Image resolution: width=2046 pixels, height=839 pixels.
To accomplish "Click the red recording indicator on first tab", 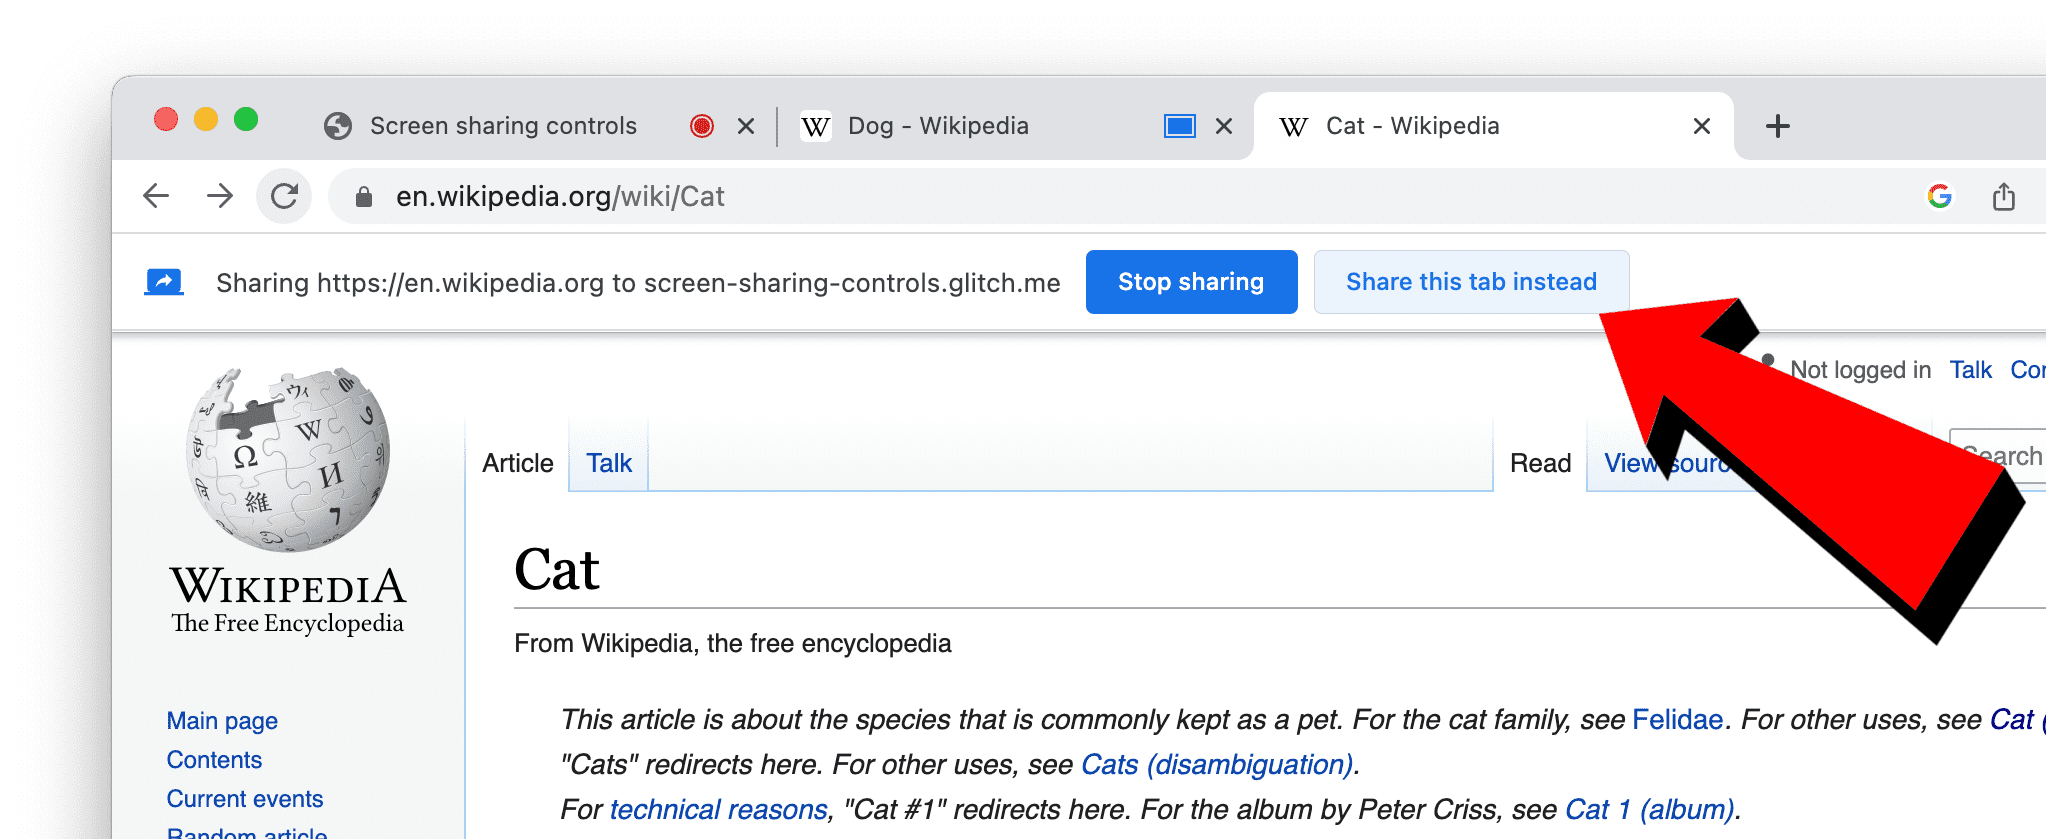I will (702, 125).
